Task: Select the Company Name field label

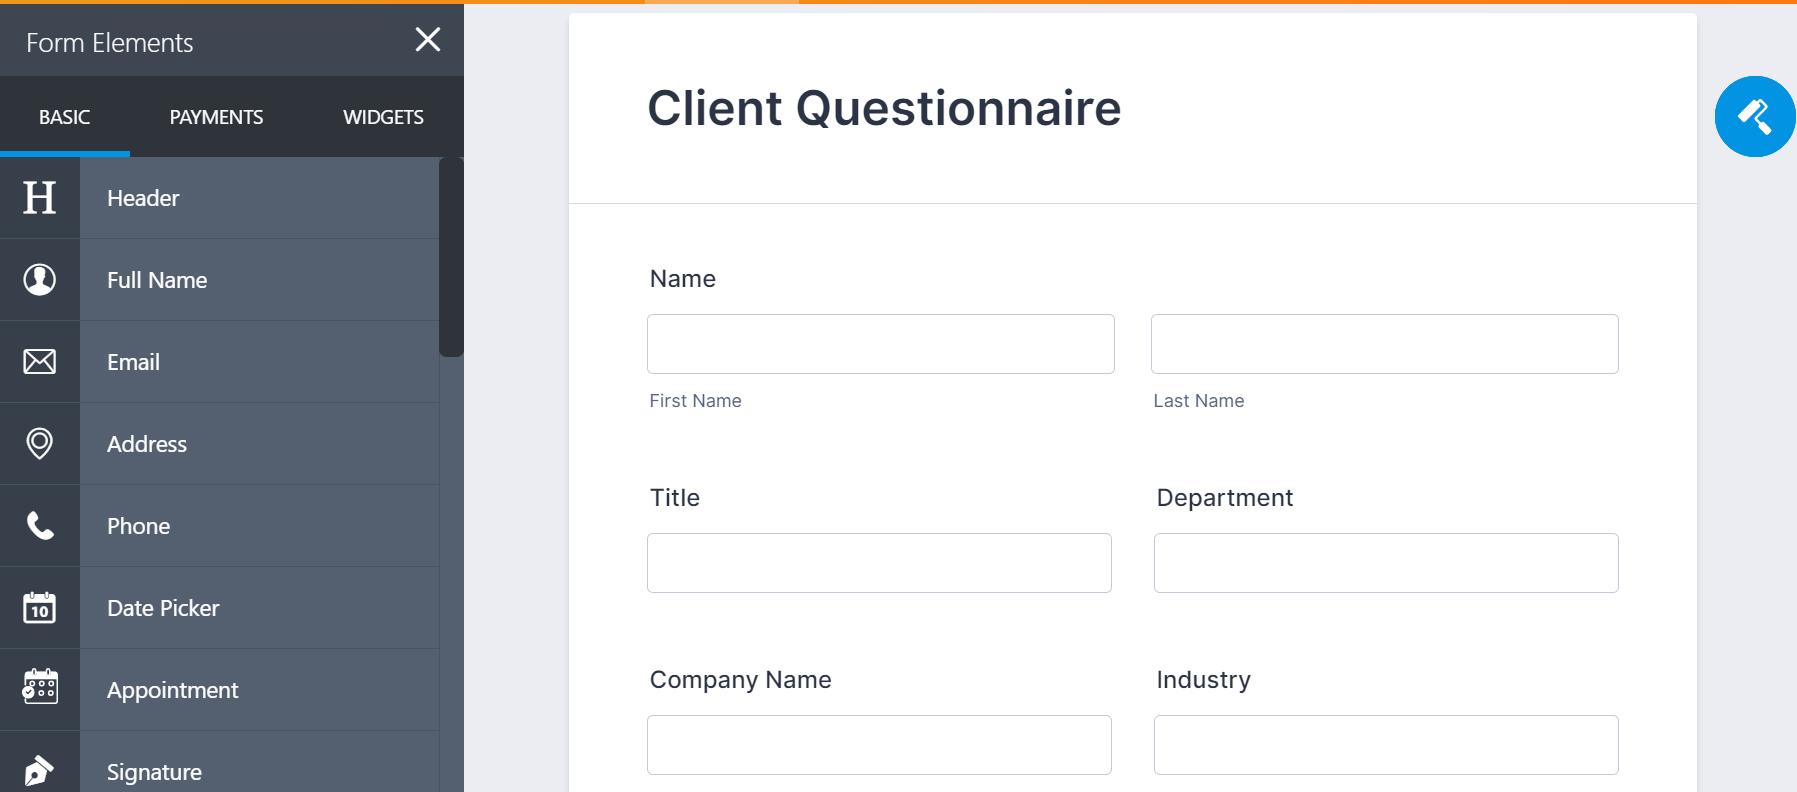Action: point(741,680)
